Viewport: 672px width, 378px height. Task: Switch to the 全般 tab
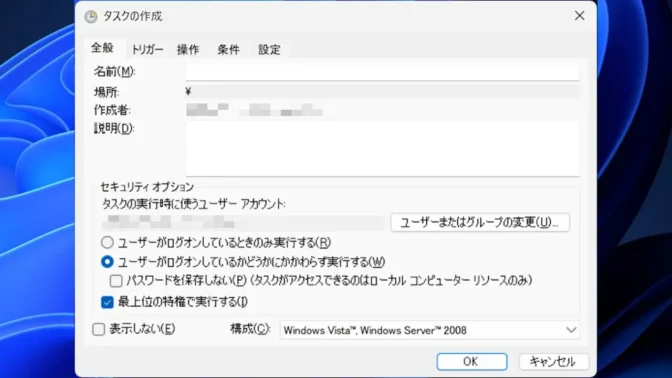[102, 48]
